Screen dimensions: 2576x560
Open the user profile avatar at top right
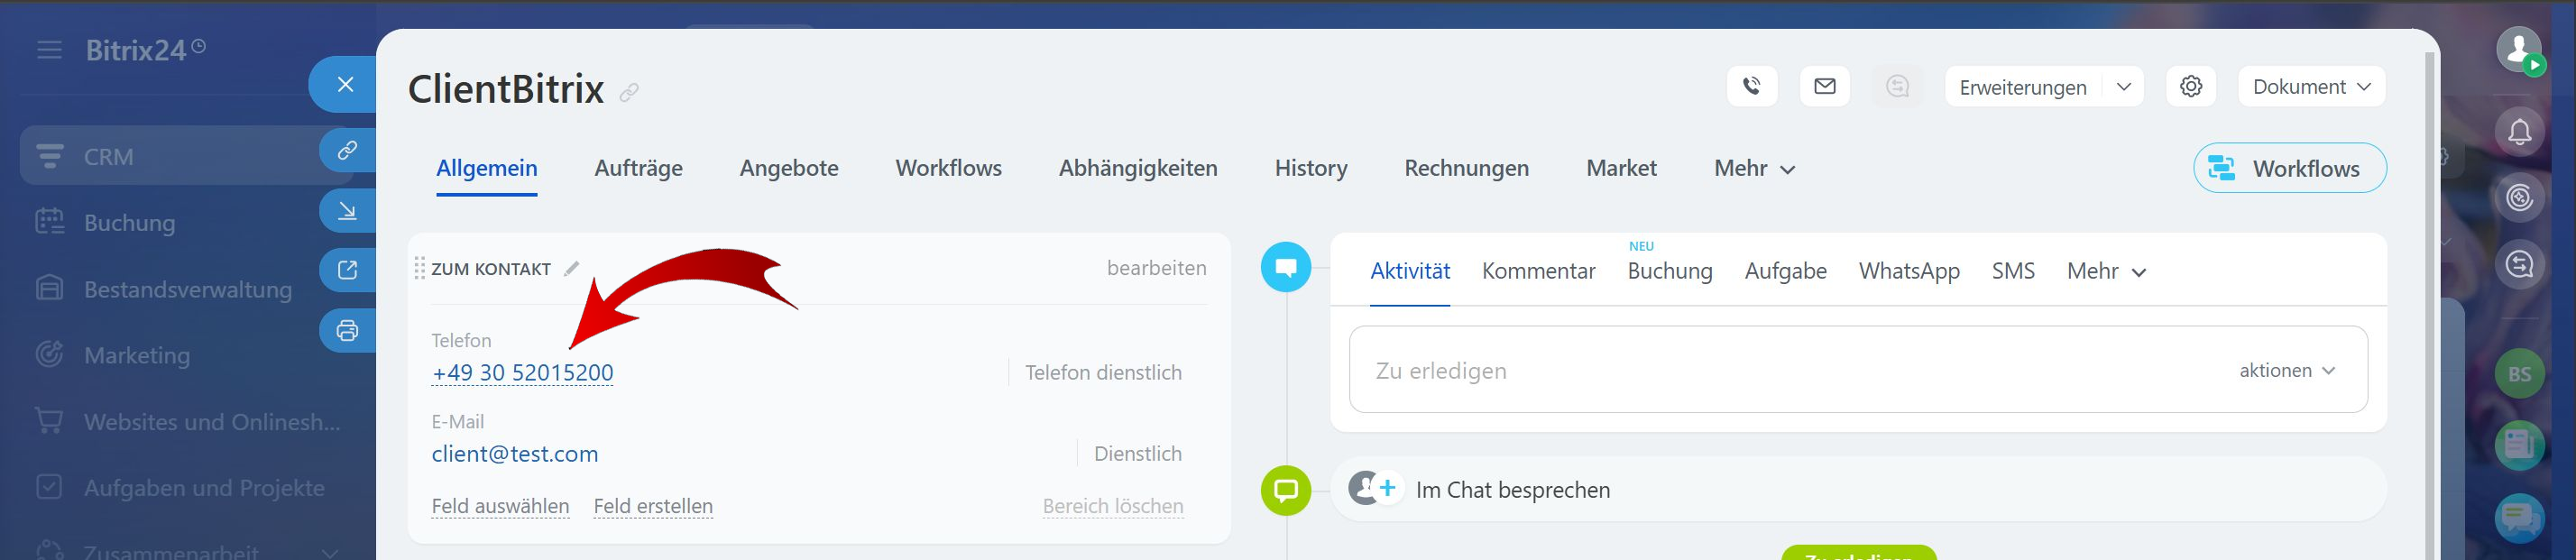point(2519,49)
